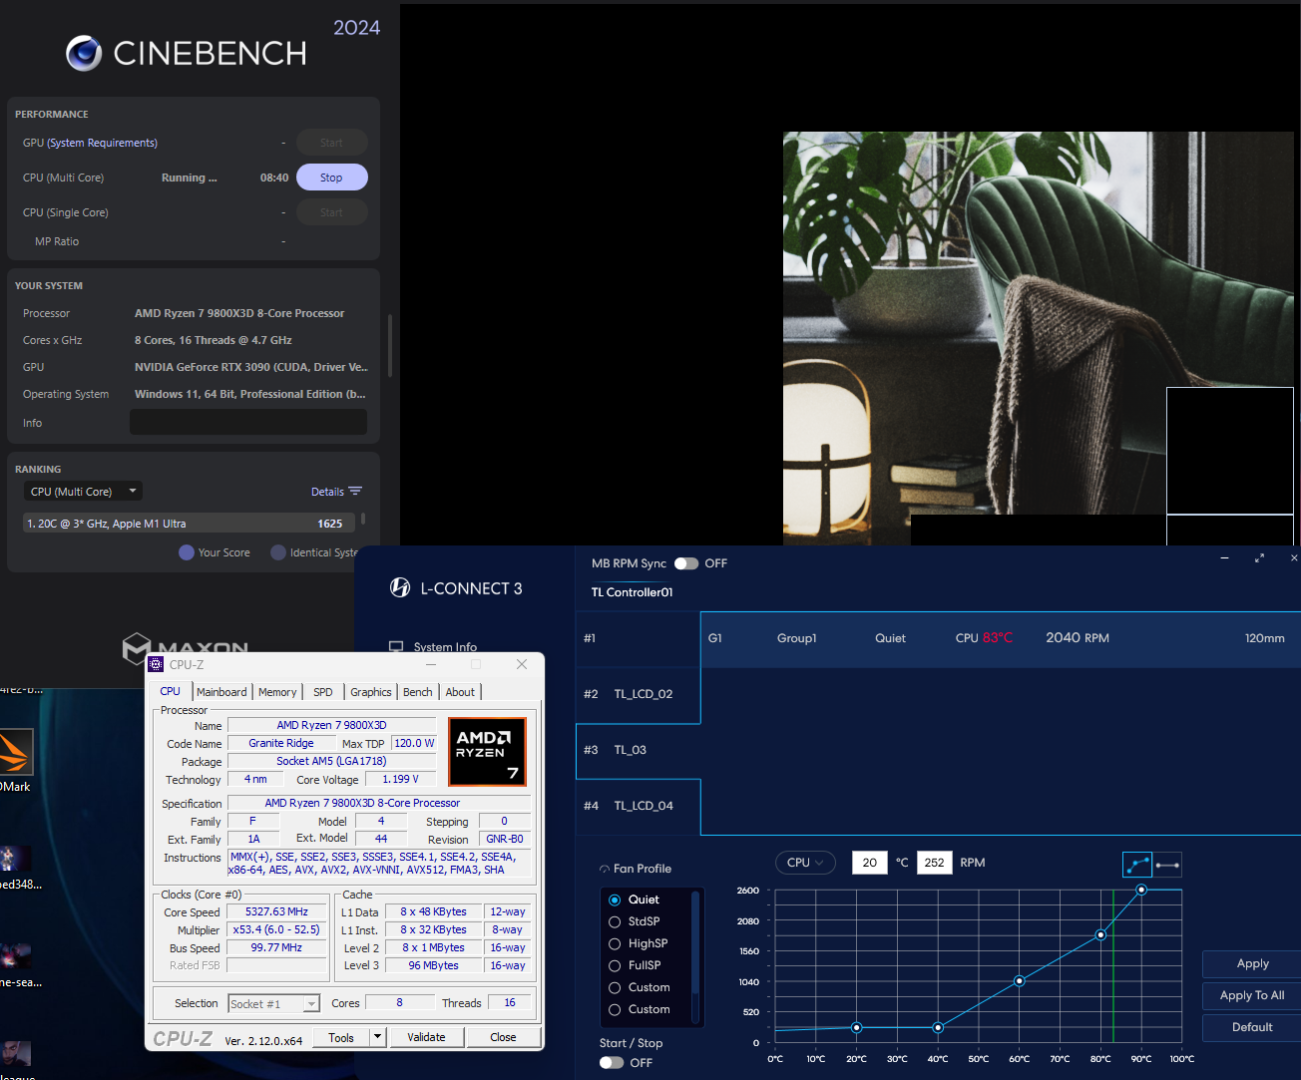This screenshot has width=1301, height=1080.
Task: Stop the CPU Multi Core benchmark
Action: coord(332,177)
